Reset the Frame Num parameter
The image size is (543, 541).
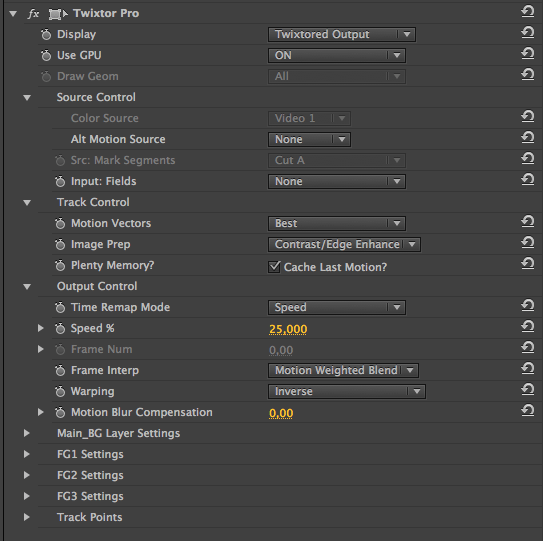(527, 347)
